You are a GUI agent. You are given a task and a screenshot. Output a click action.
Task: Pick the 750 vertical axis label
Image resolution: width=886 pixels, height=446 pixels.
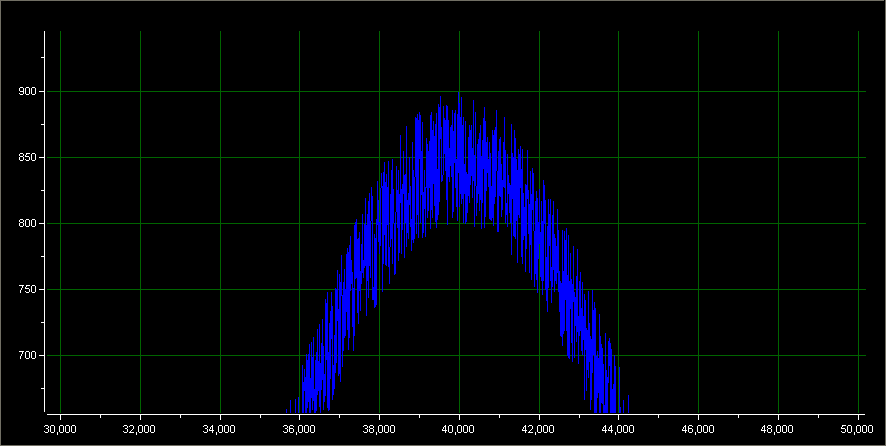click(x=27, y=290)
